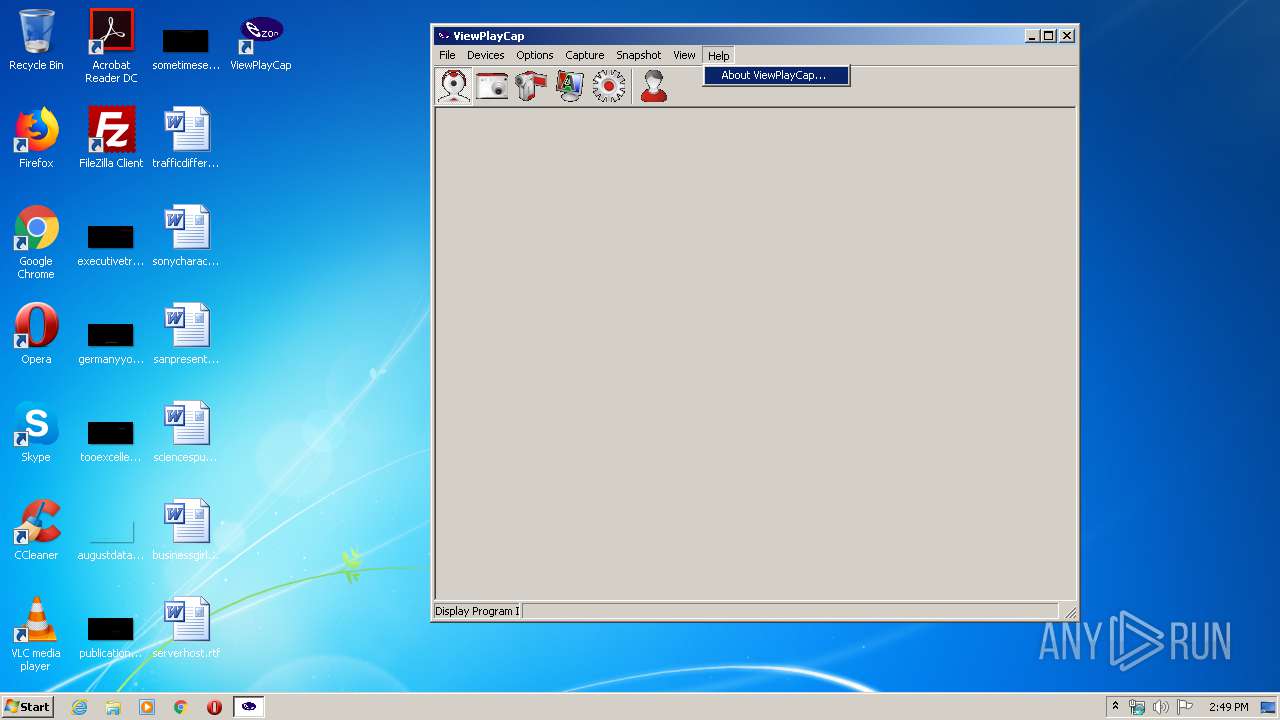Image resolution: width=1280 pixels, height=720 pixels.
Task: Click the photo camera snapshot toolbar icon
Action: (x=492, y=86)
